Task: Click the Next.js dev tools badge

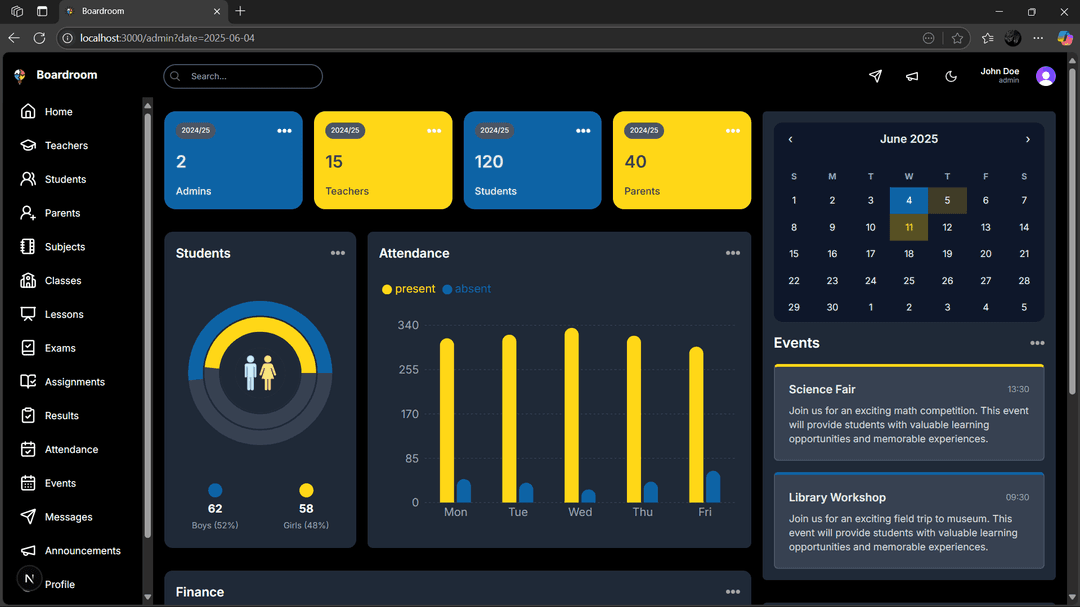Action: [x=28, y=578]
